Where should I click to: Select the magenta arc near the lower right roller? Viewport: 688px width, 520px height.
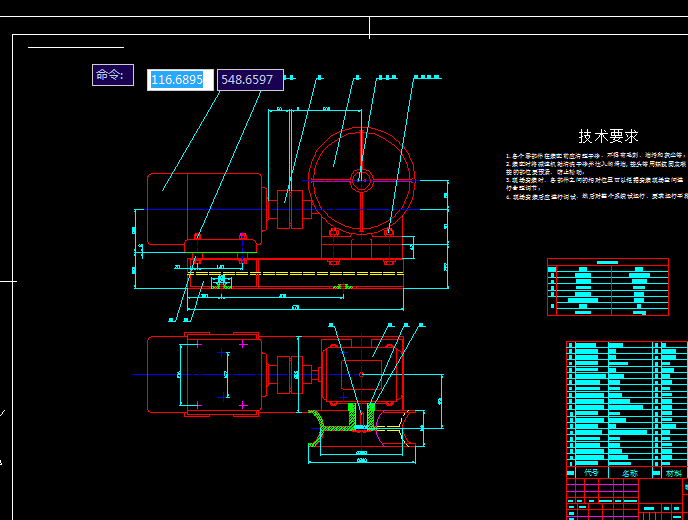tap(380, 428)
